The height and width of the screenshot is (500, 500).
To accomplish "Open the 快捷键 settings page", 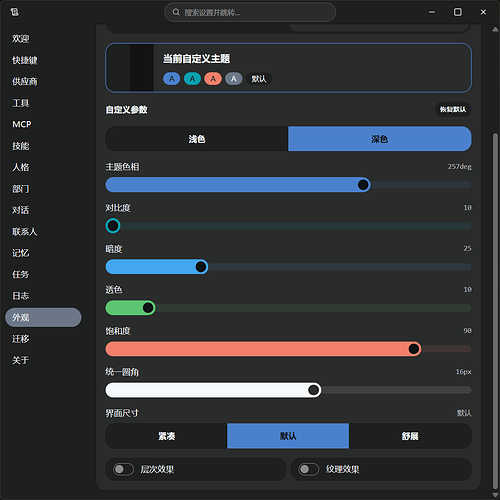I will [x=25, y=60].
